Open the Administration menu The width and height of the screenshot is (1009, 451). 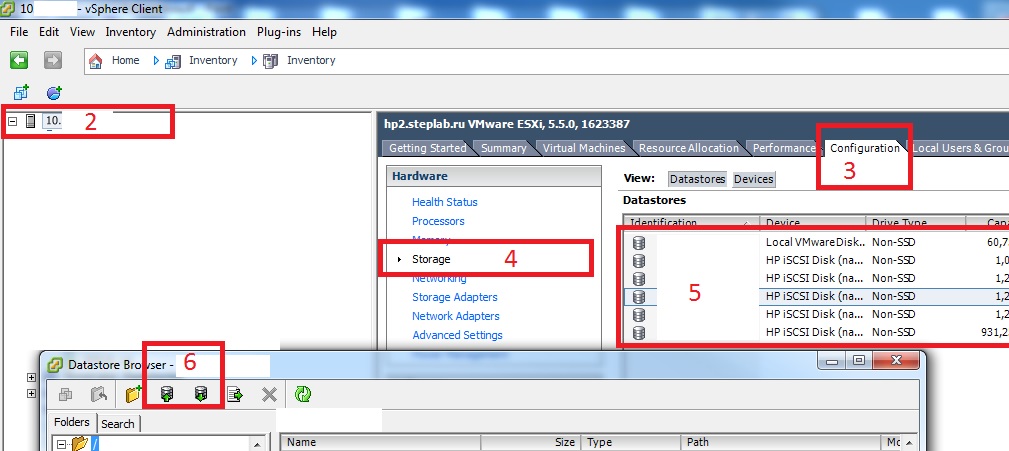(207, 32)
